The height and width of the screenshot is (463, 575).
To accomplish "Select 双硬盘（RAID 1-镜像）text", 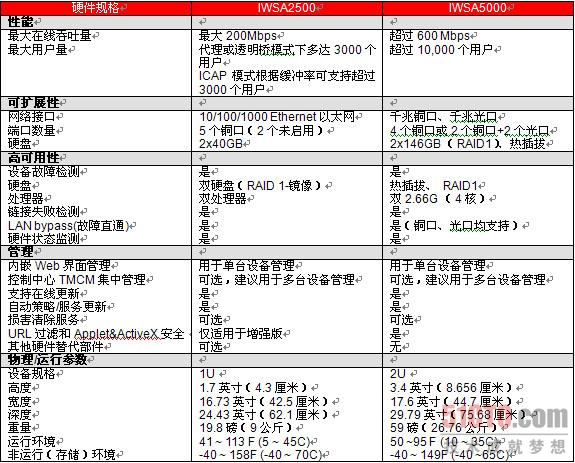I will tap(261, 185).
